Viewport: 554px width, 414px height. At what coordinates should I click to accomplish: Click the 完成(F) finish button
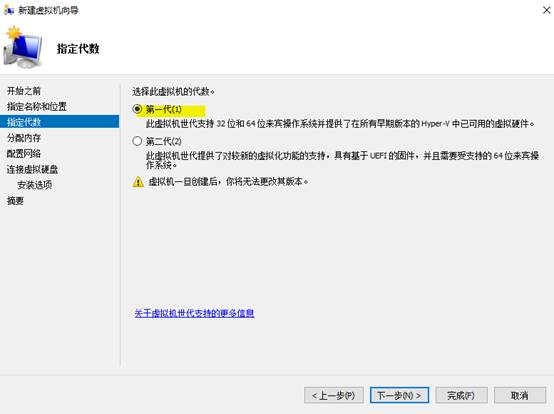(x=461, y=395)
